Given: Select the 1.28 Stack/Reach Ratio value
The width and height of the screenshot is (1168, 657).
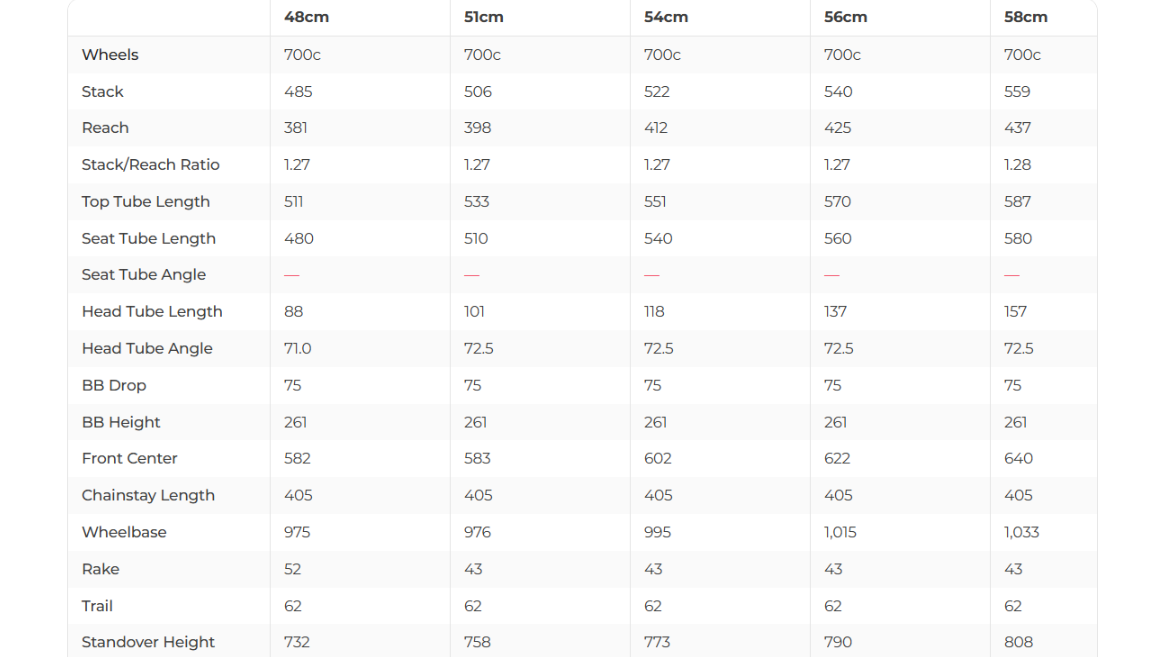Looking at the screenshot, I should coord(1018,165).
